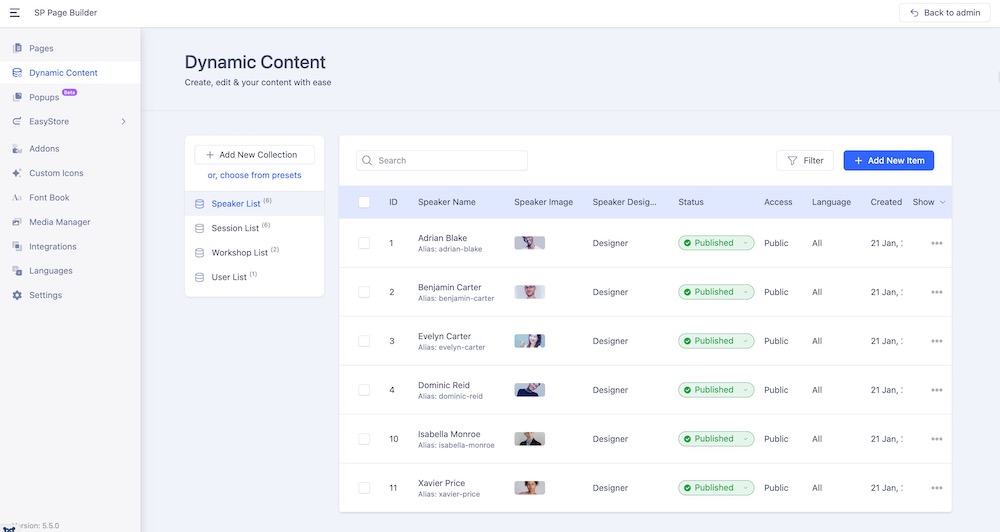Check the select-all header checkbox
This screenshot has height=532, width=1000.
click(x=364, y=202)
